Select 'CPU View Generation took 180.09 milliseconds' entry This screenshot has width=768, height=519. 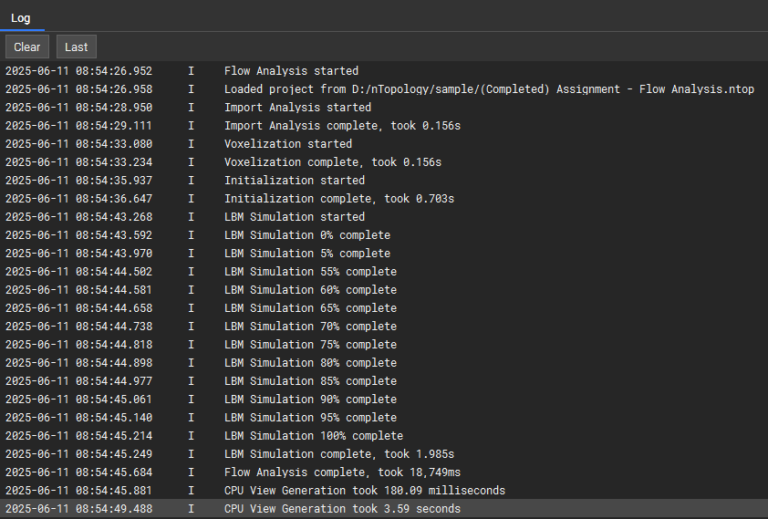pos(364,490)
